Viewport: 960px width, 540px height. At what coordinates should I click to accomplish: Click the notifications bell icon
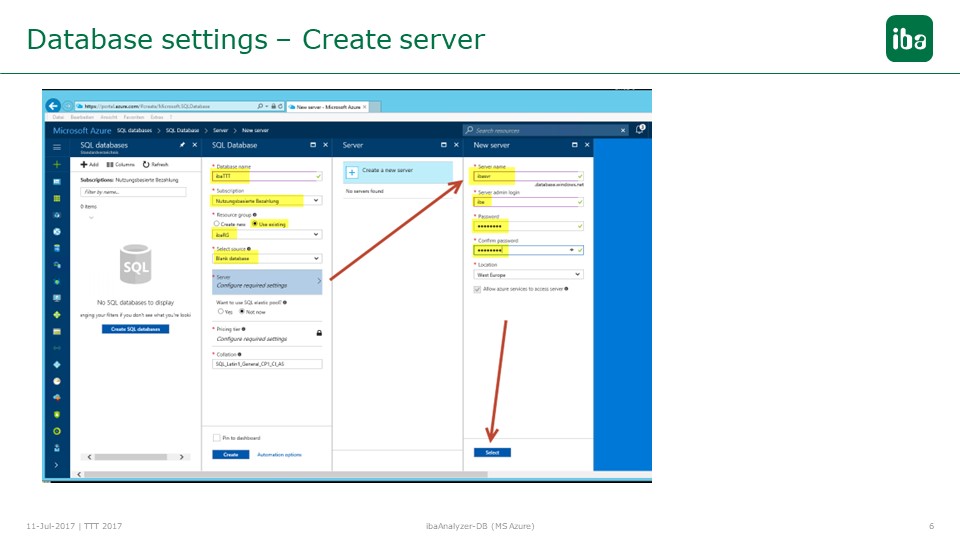click(640, 129)
